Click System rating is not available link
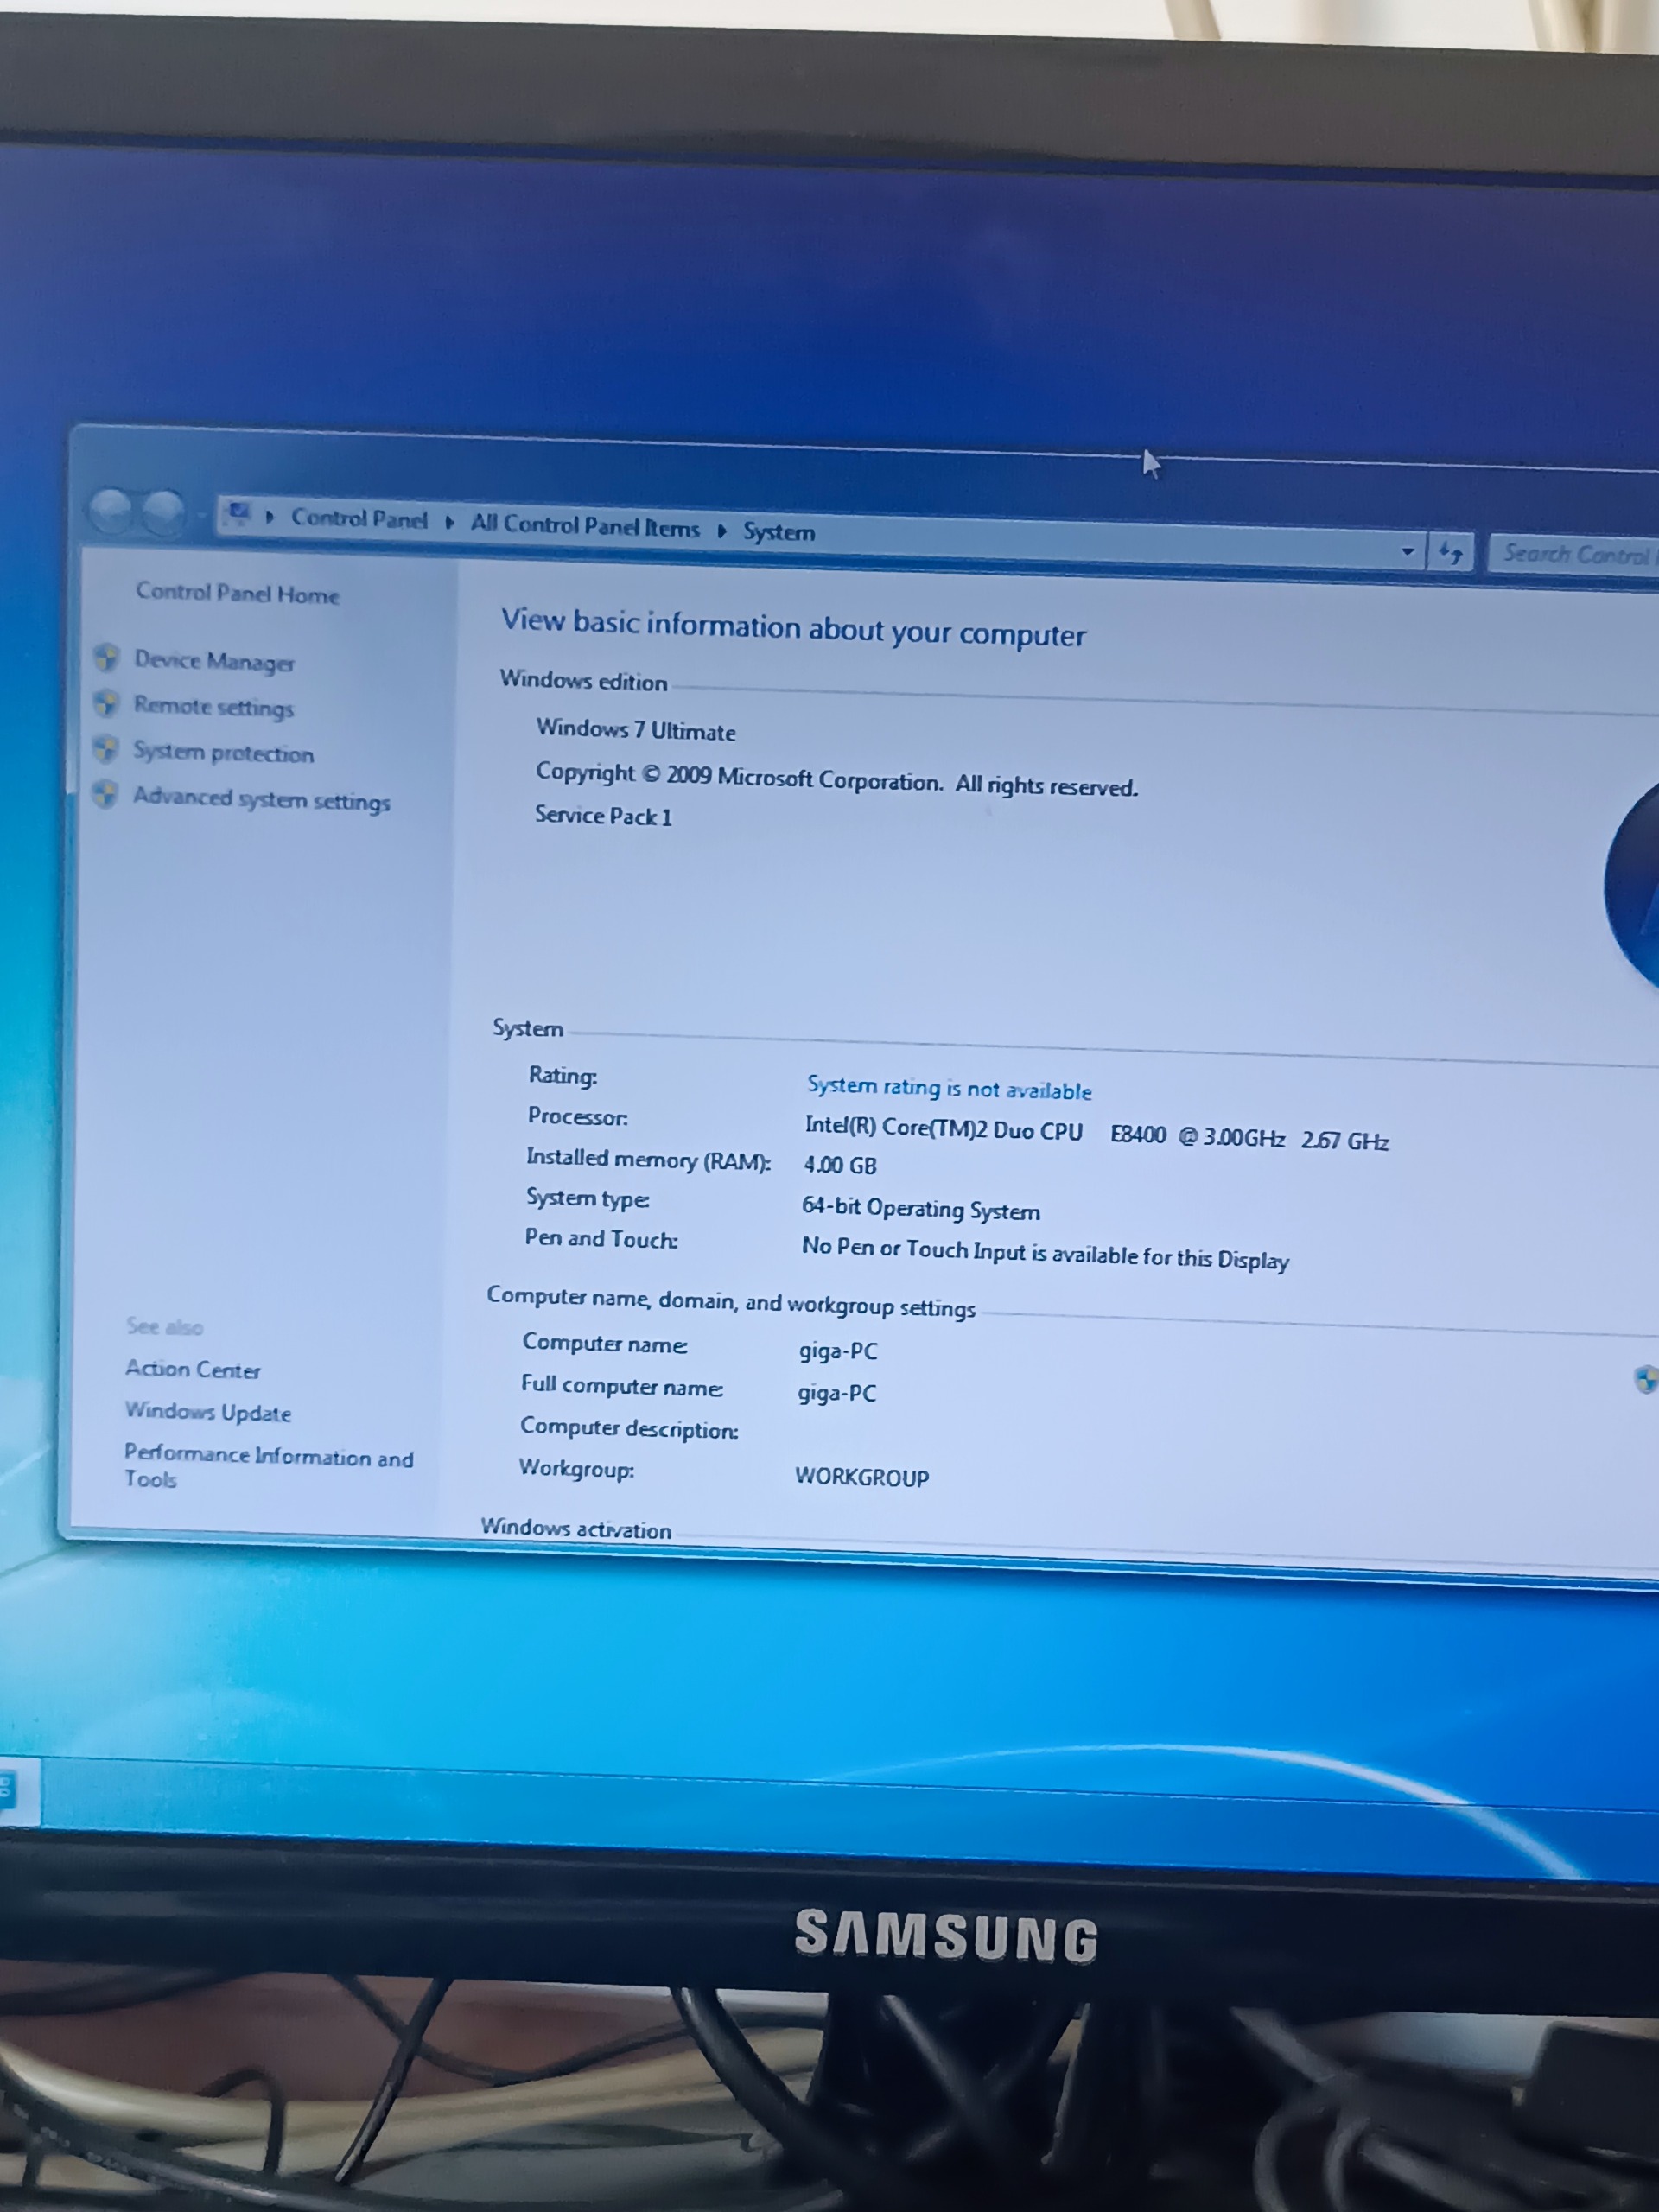 (948, 1088)
